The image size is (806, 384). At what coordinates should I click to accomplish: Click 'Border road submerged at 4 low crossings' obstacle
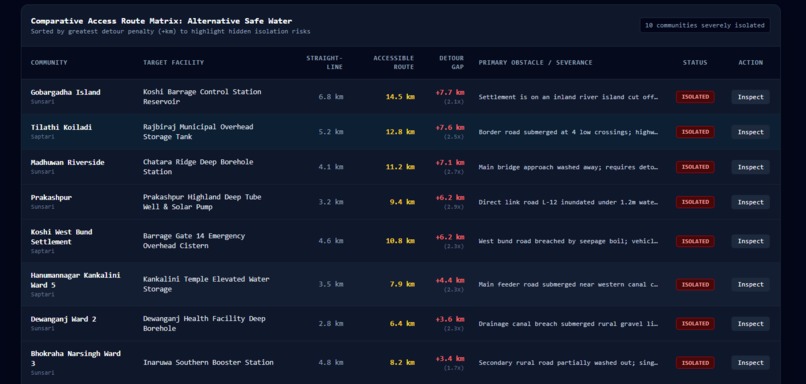point(568,132)
